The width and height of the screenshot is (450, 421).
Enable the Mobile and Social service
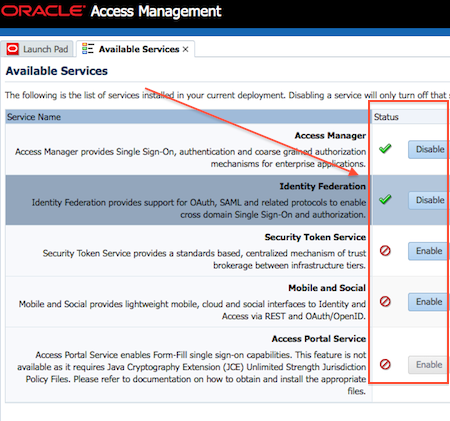pos(429,302)
